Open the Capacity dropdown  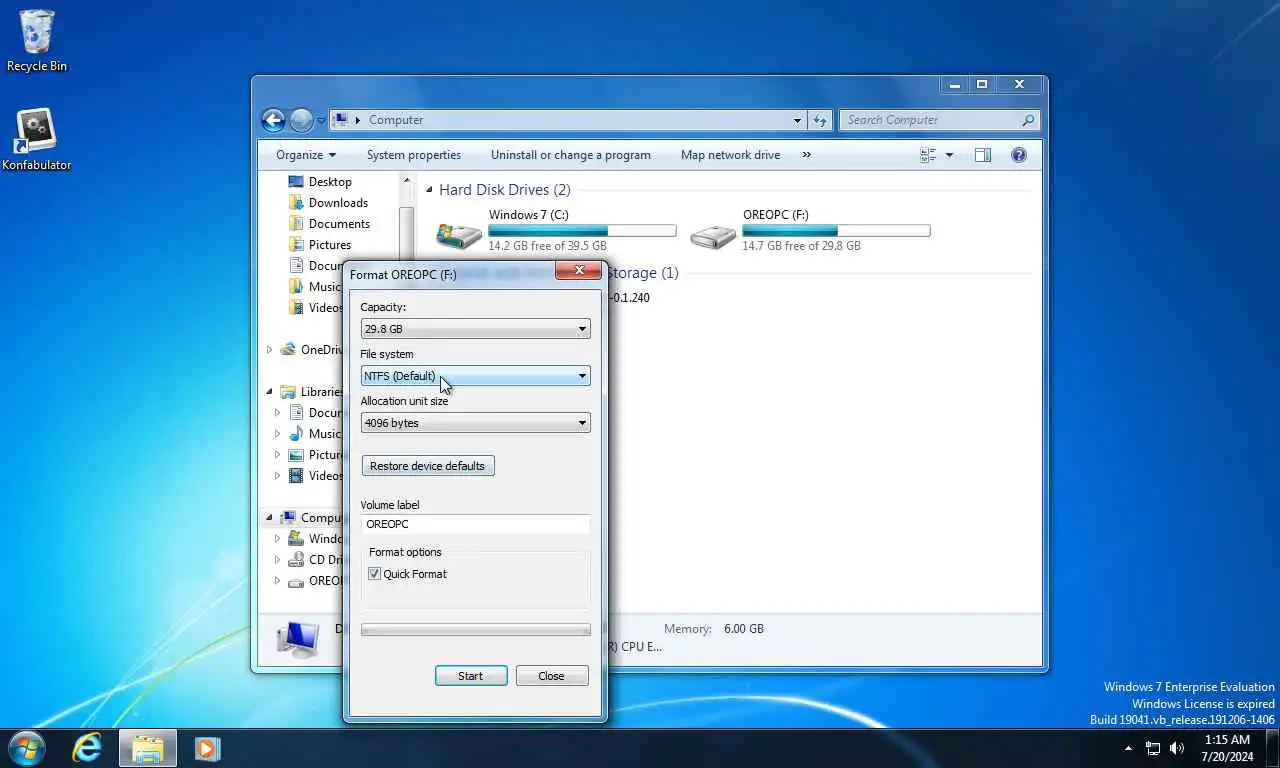pos(475,329)
